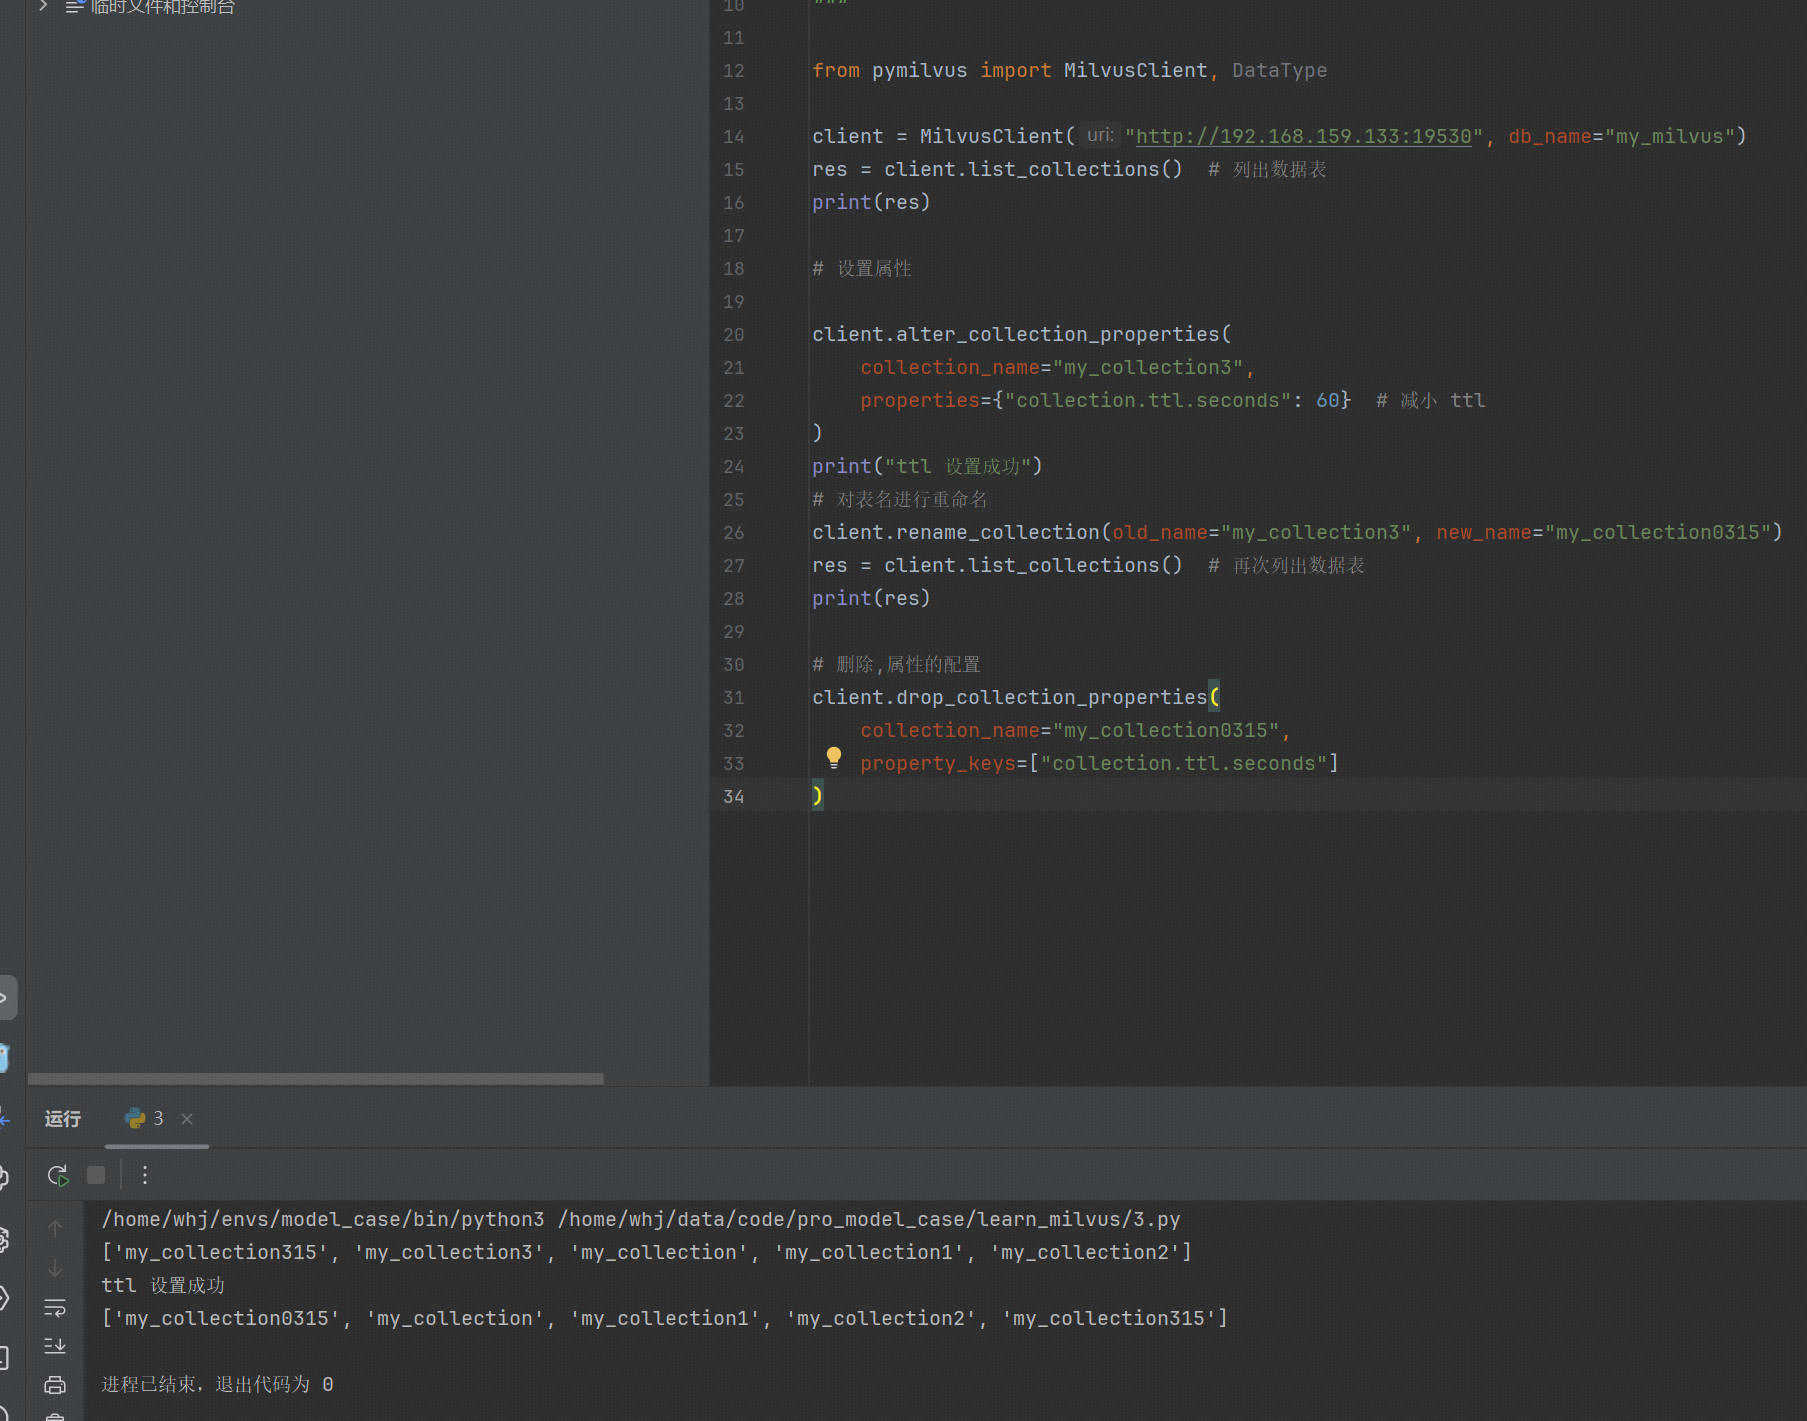Open the run toolbar more options menu
Image resolution: width=1807 pixels, height=1421 pixels.
coord(145,1175)
